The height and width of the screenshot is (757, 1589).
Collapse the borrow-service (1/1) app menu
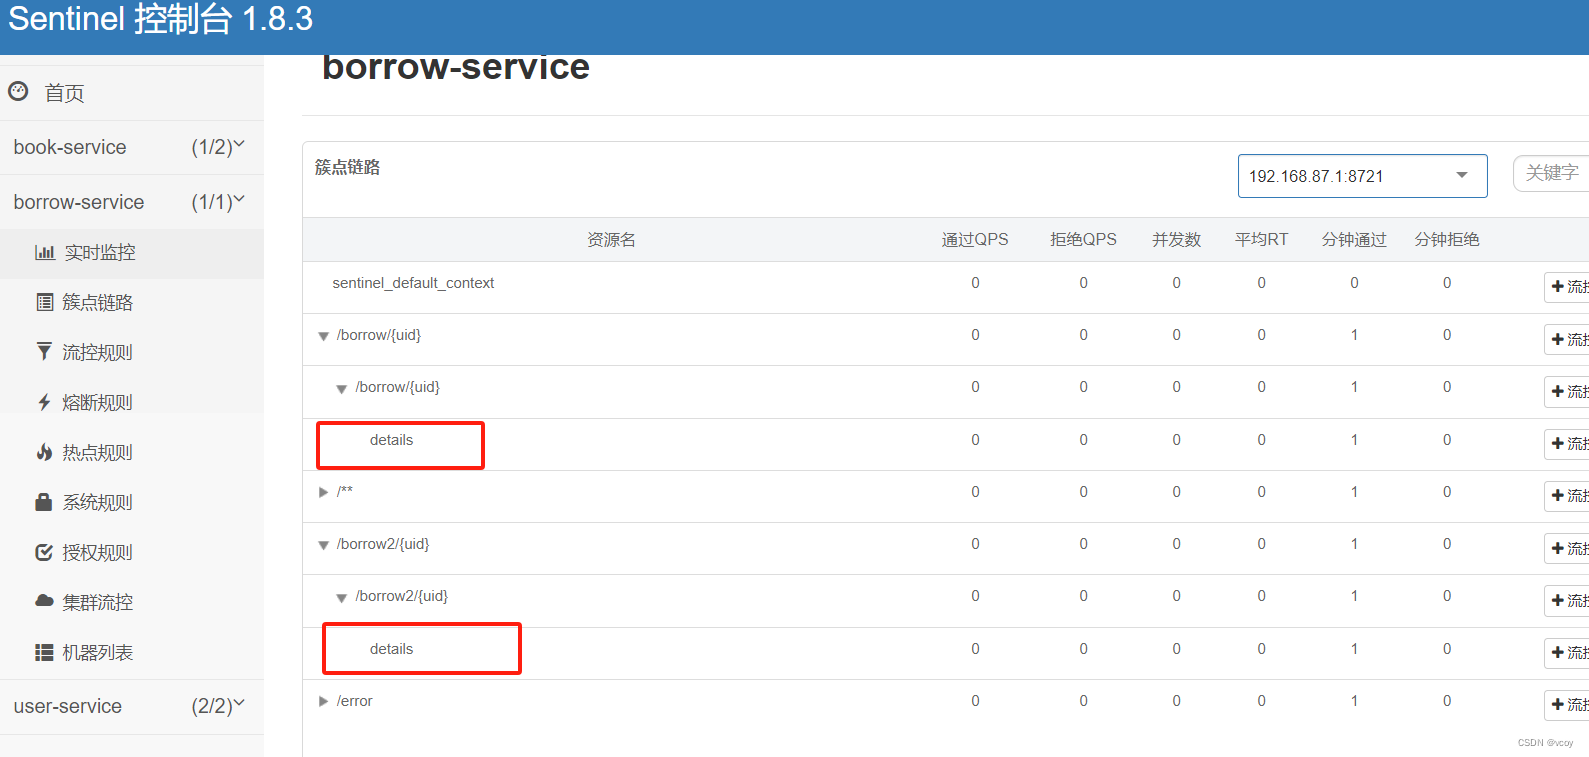point(132,202)
